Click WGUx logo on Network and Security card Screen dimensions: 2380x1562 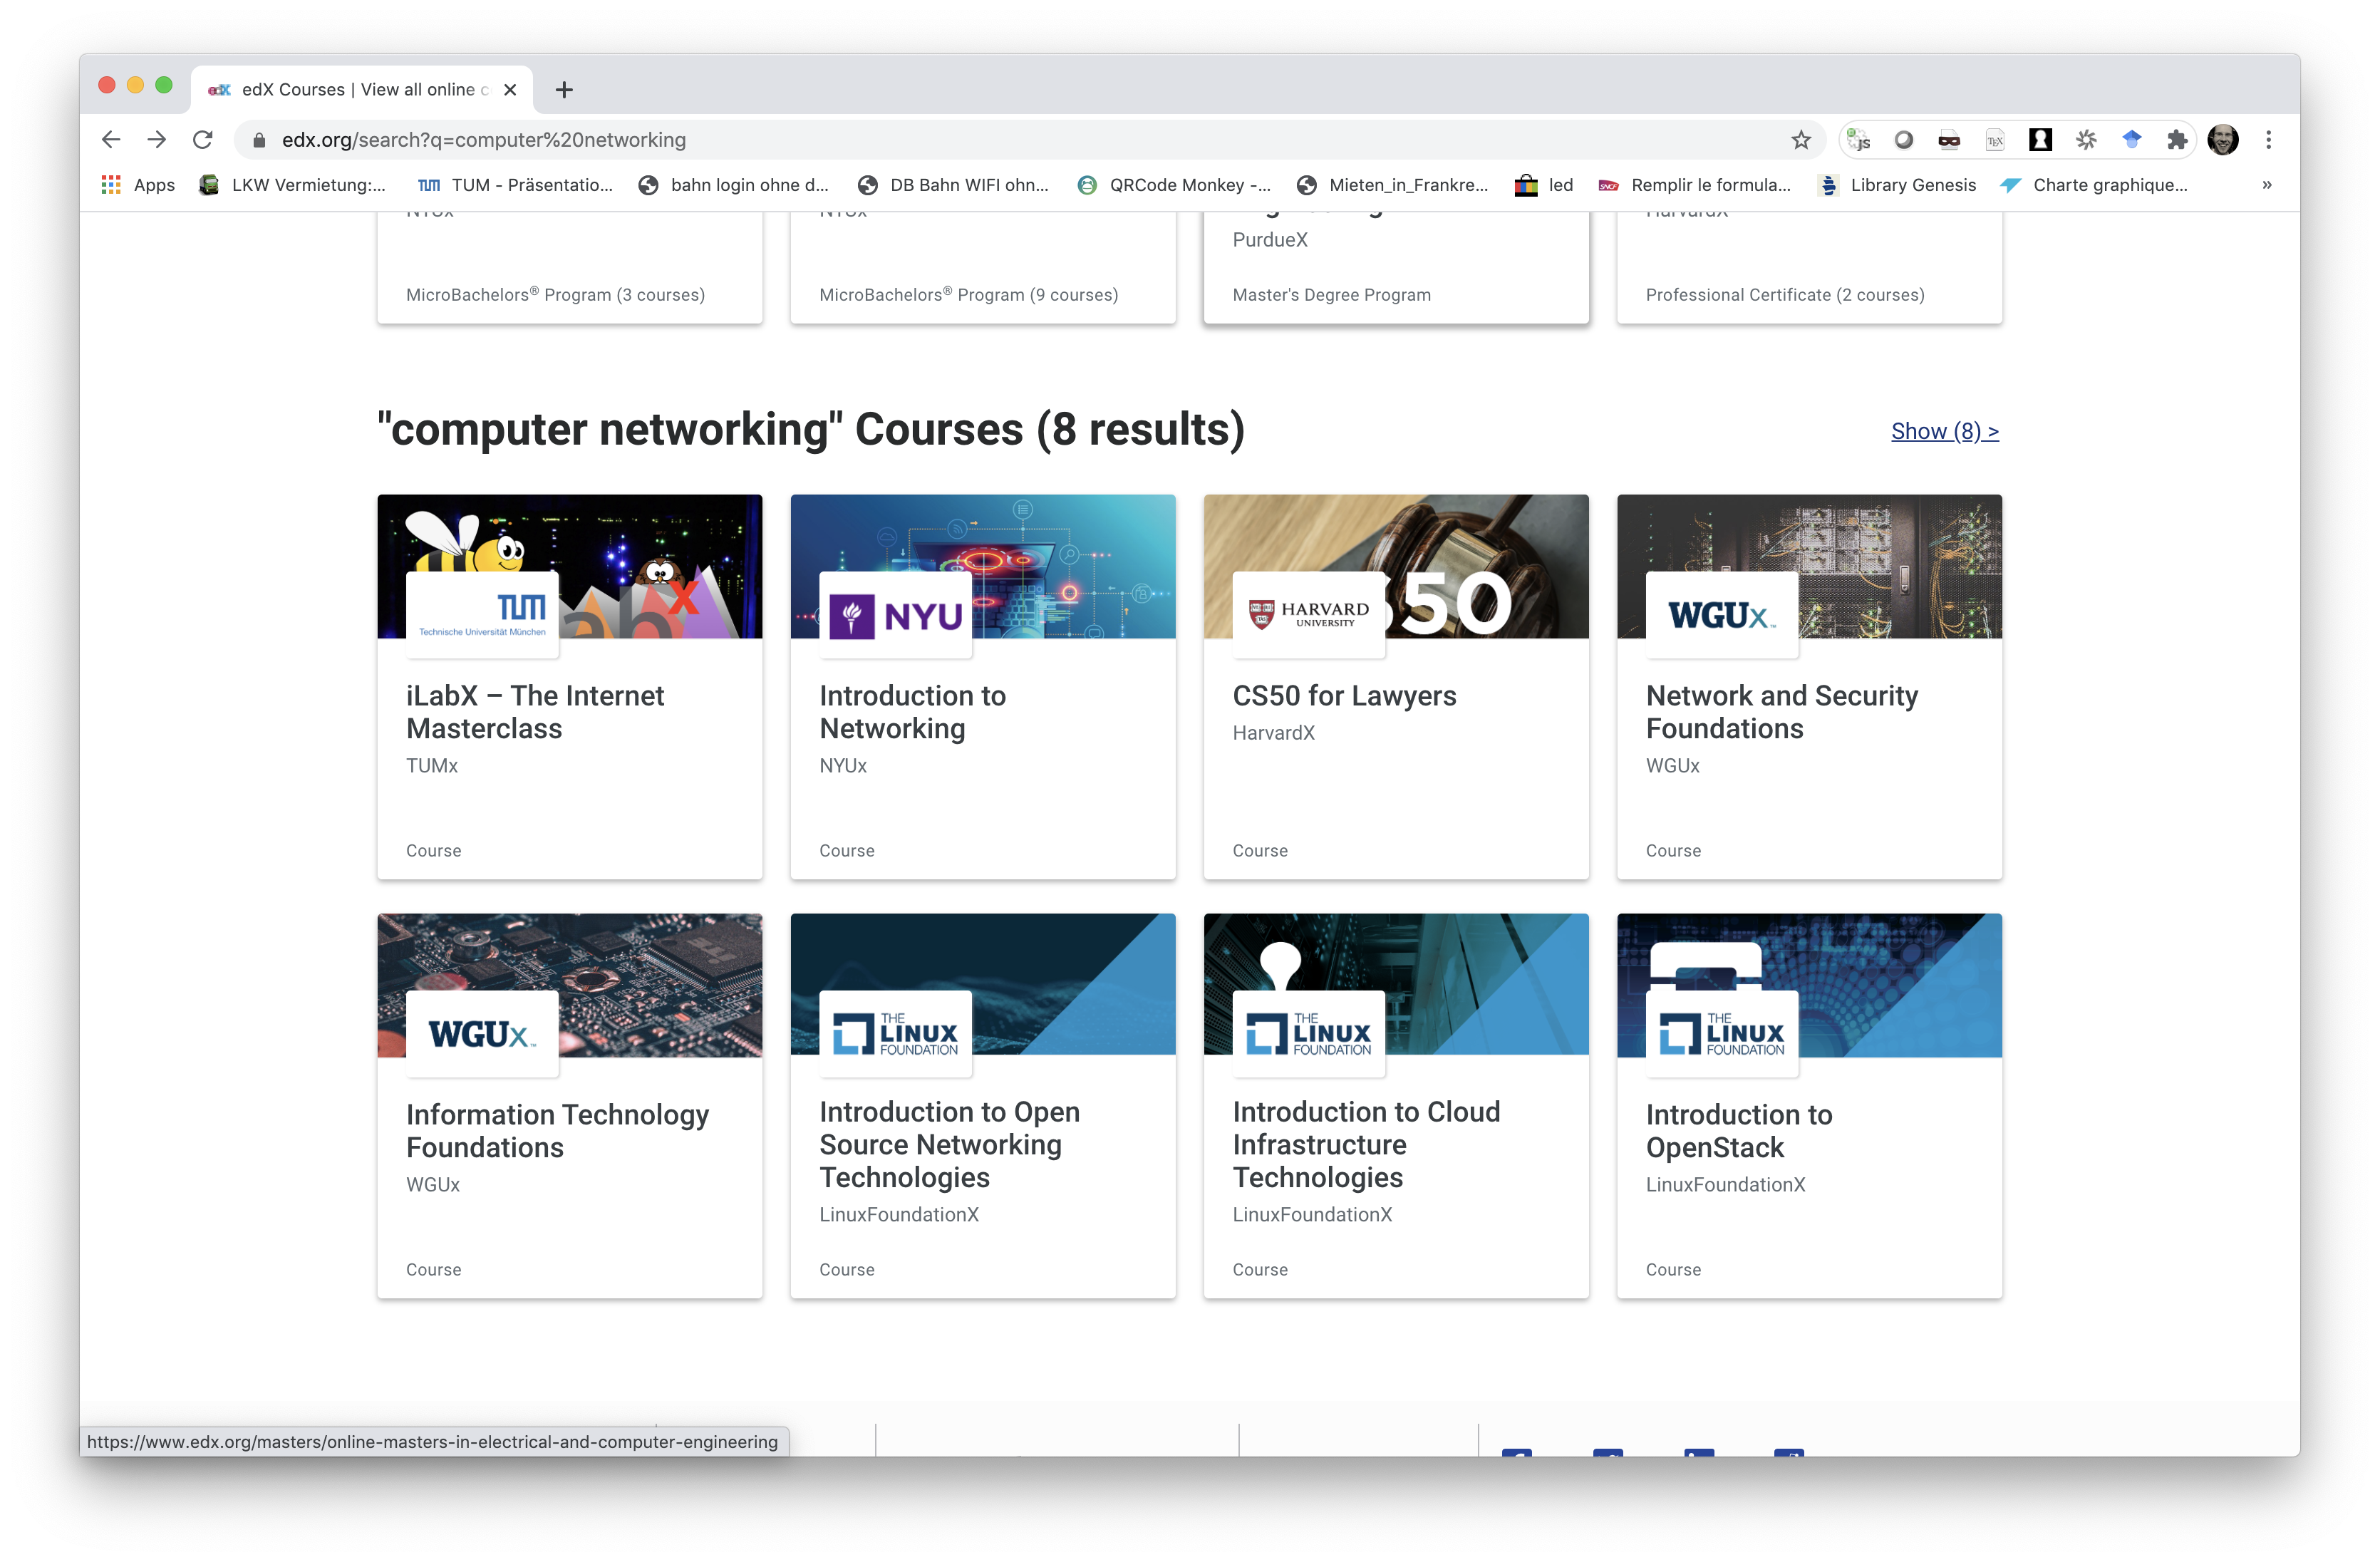tap(1722, 614)
